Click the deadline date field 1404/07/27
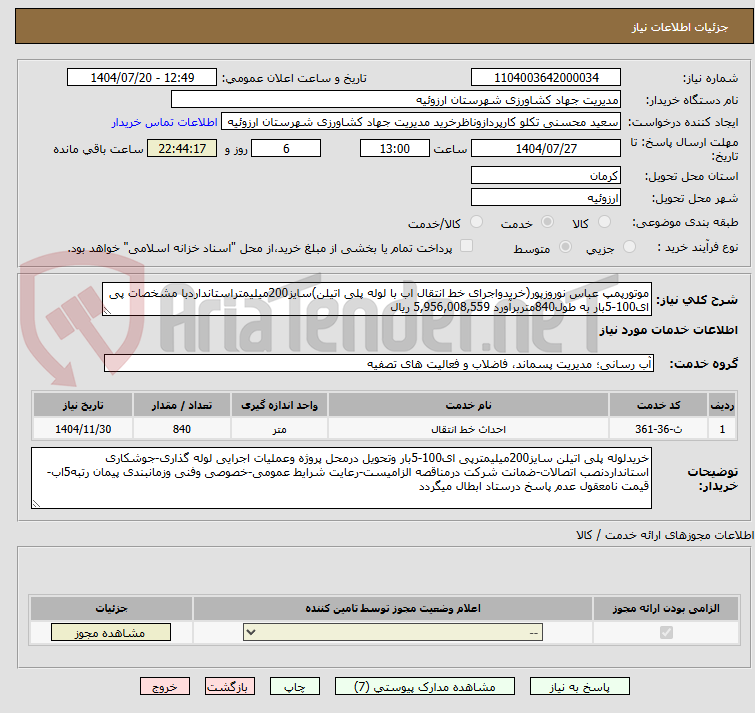The height and width of the screenshot is (713, 755). pos(546,148)
